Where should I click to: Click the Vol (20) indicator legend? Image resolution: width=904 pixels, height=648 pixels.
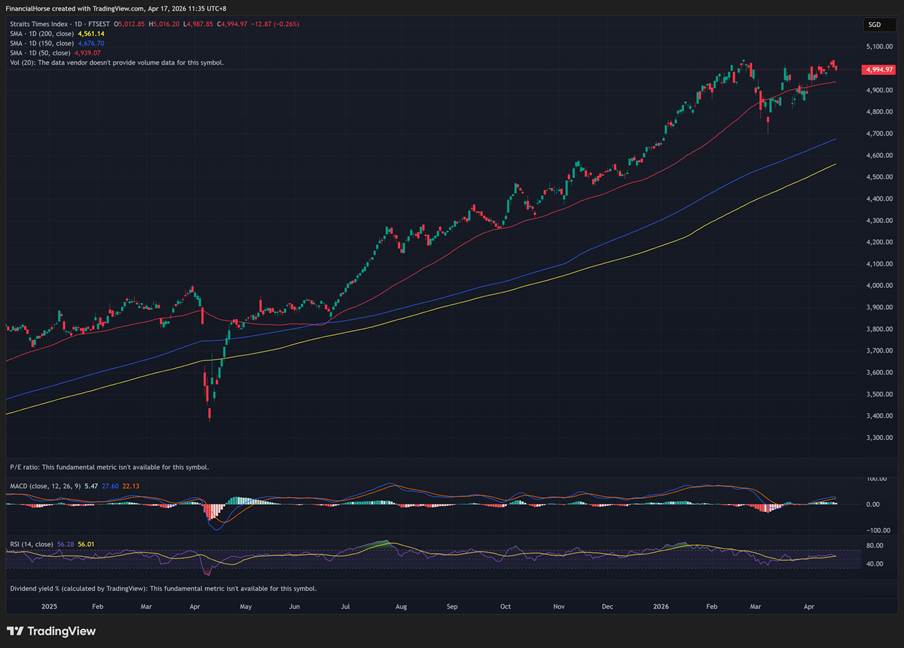coord(18,62)
